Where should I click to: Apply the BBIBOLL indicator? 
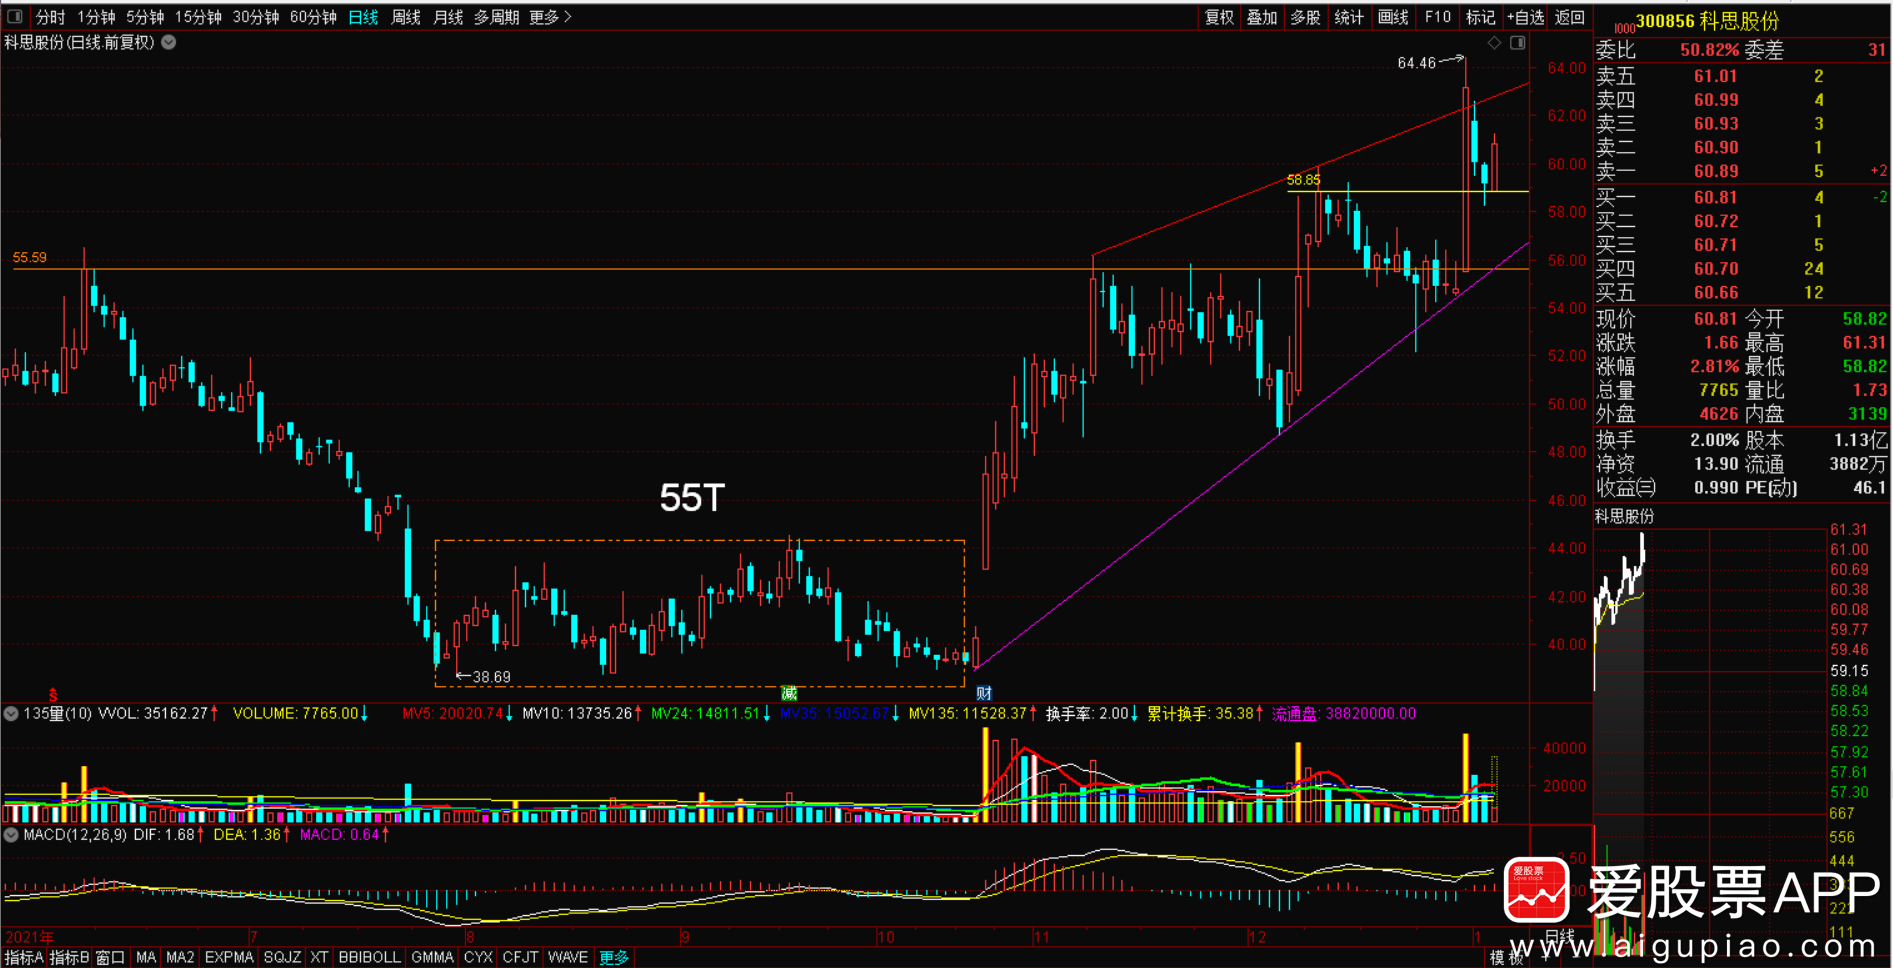click(369, 957)
